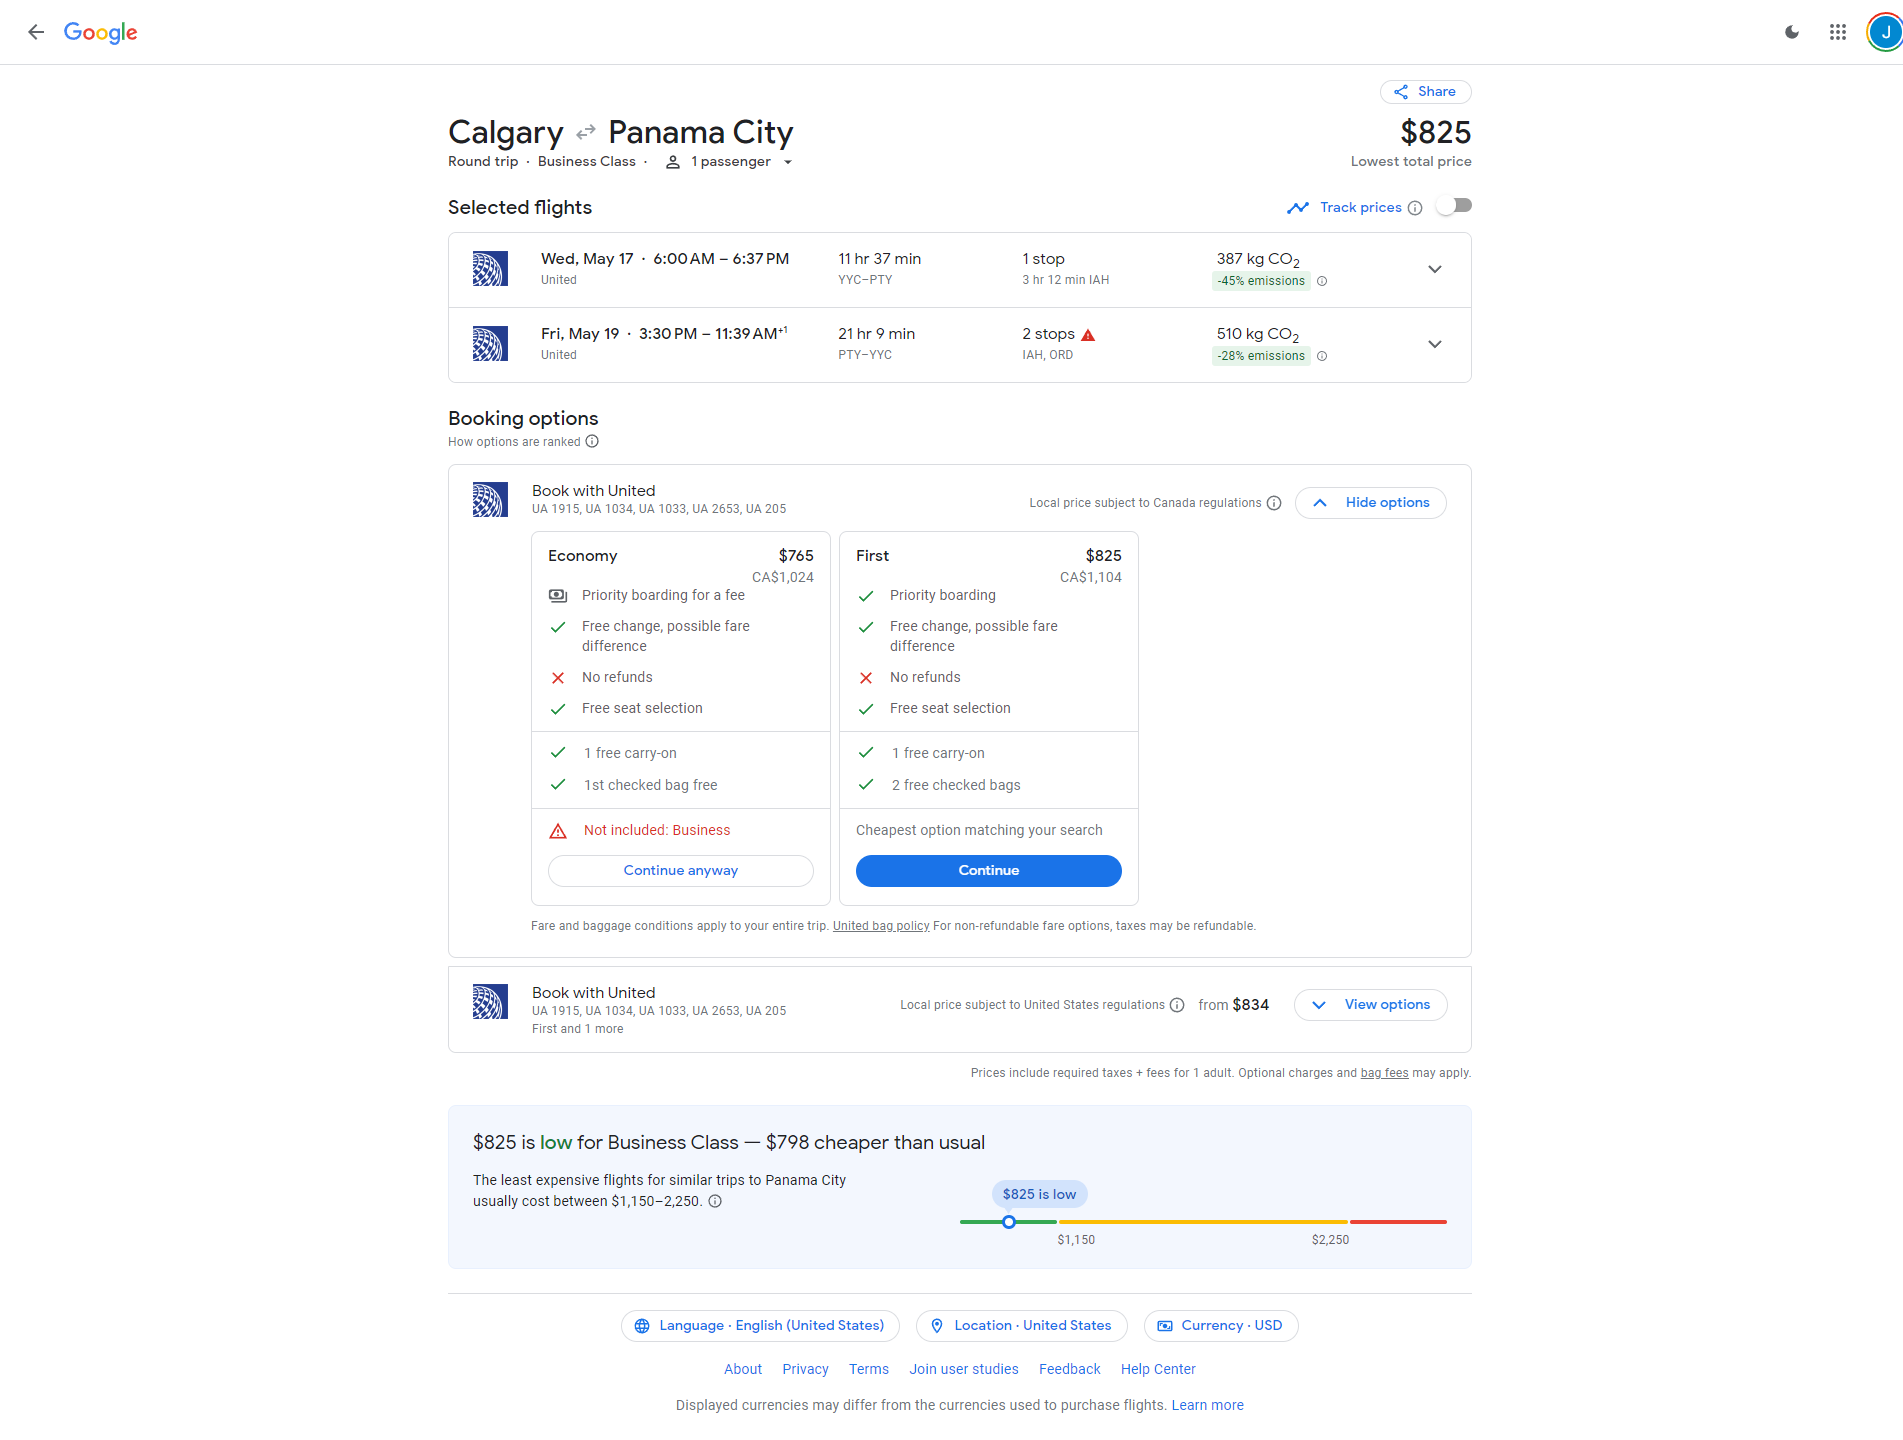Open the passenger count dropdown
1903x1440 pixels.
788,161
